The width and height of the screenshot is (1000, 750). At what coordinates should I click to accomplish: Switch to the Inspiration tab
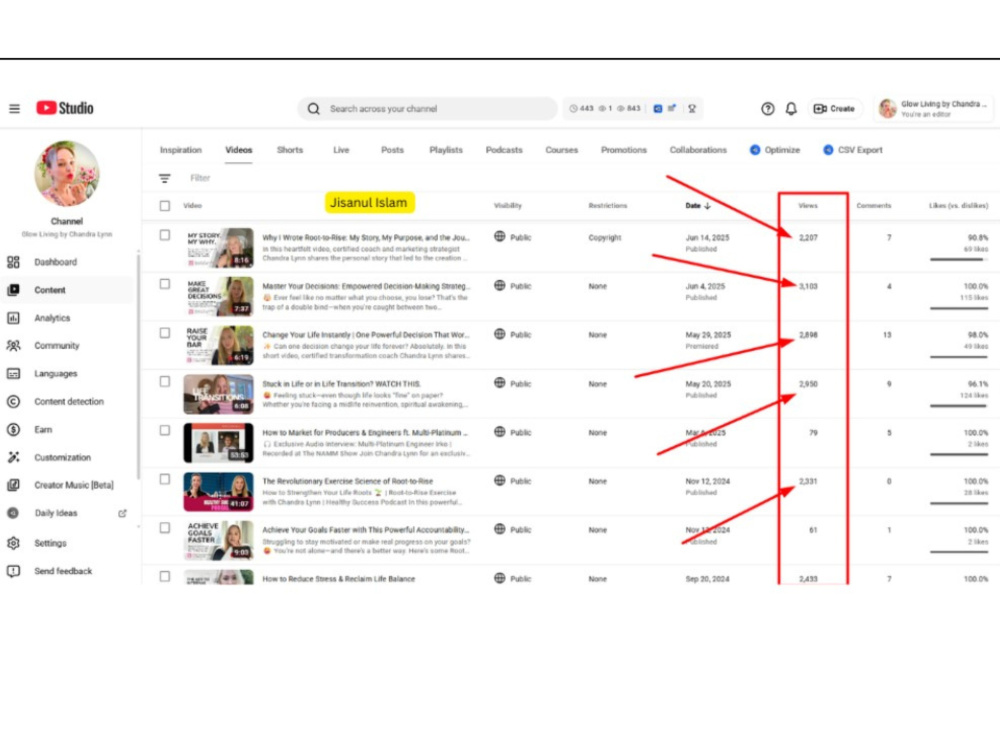click(180, 150)
